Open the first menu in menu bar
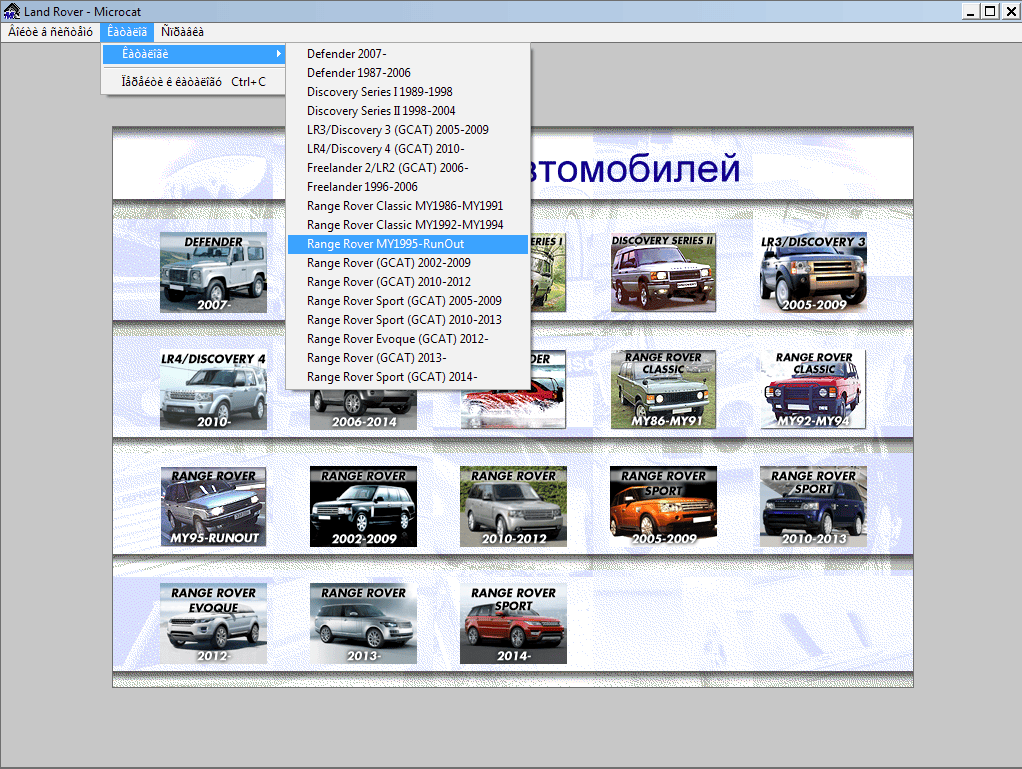Viewport: 1022px width, 769px height. tap(50, 32)
